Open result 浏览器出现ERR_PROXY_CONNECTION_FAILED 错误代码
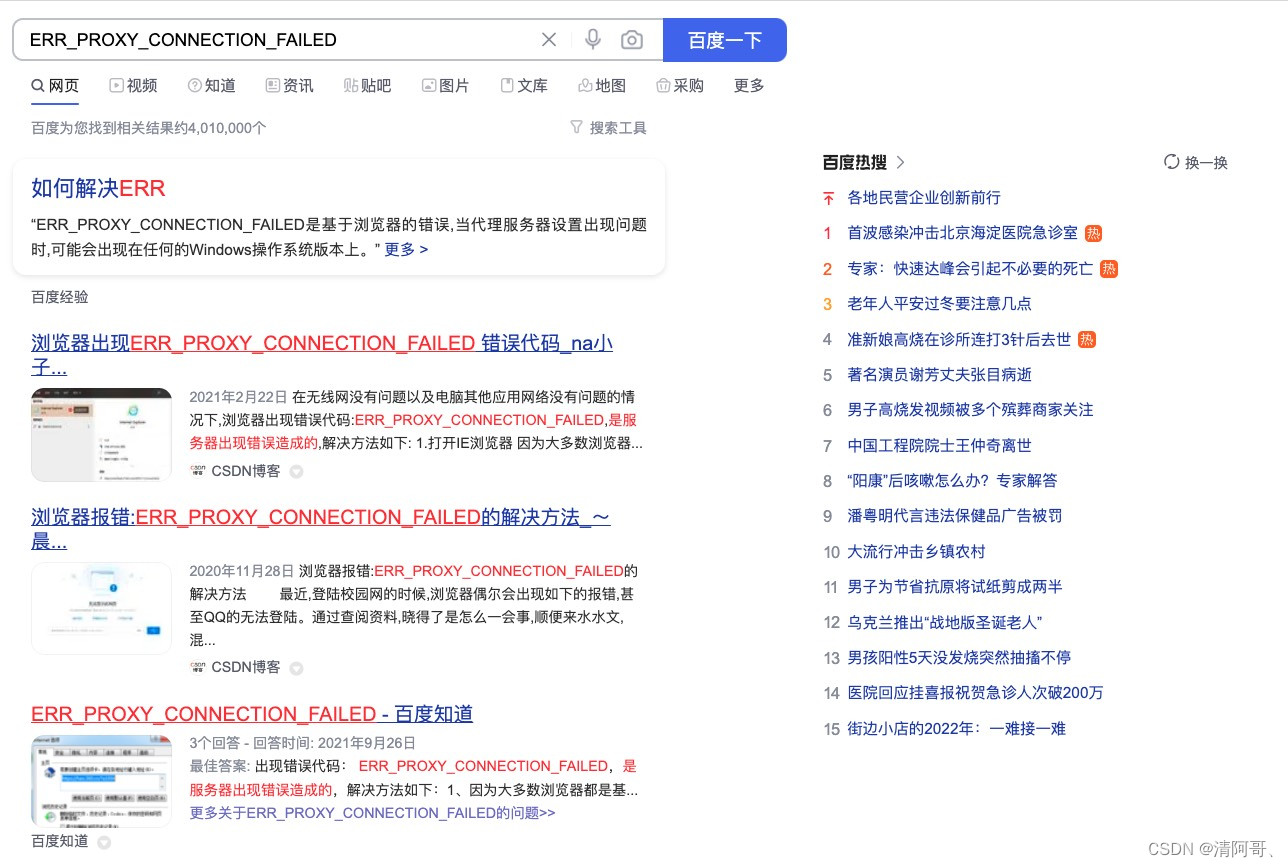Viewport: 1288px width, 867px height. click(x=322, y=356)
